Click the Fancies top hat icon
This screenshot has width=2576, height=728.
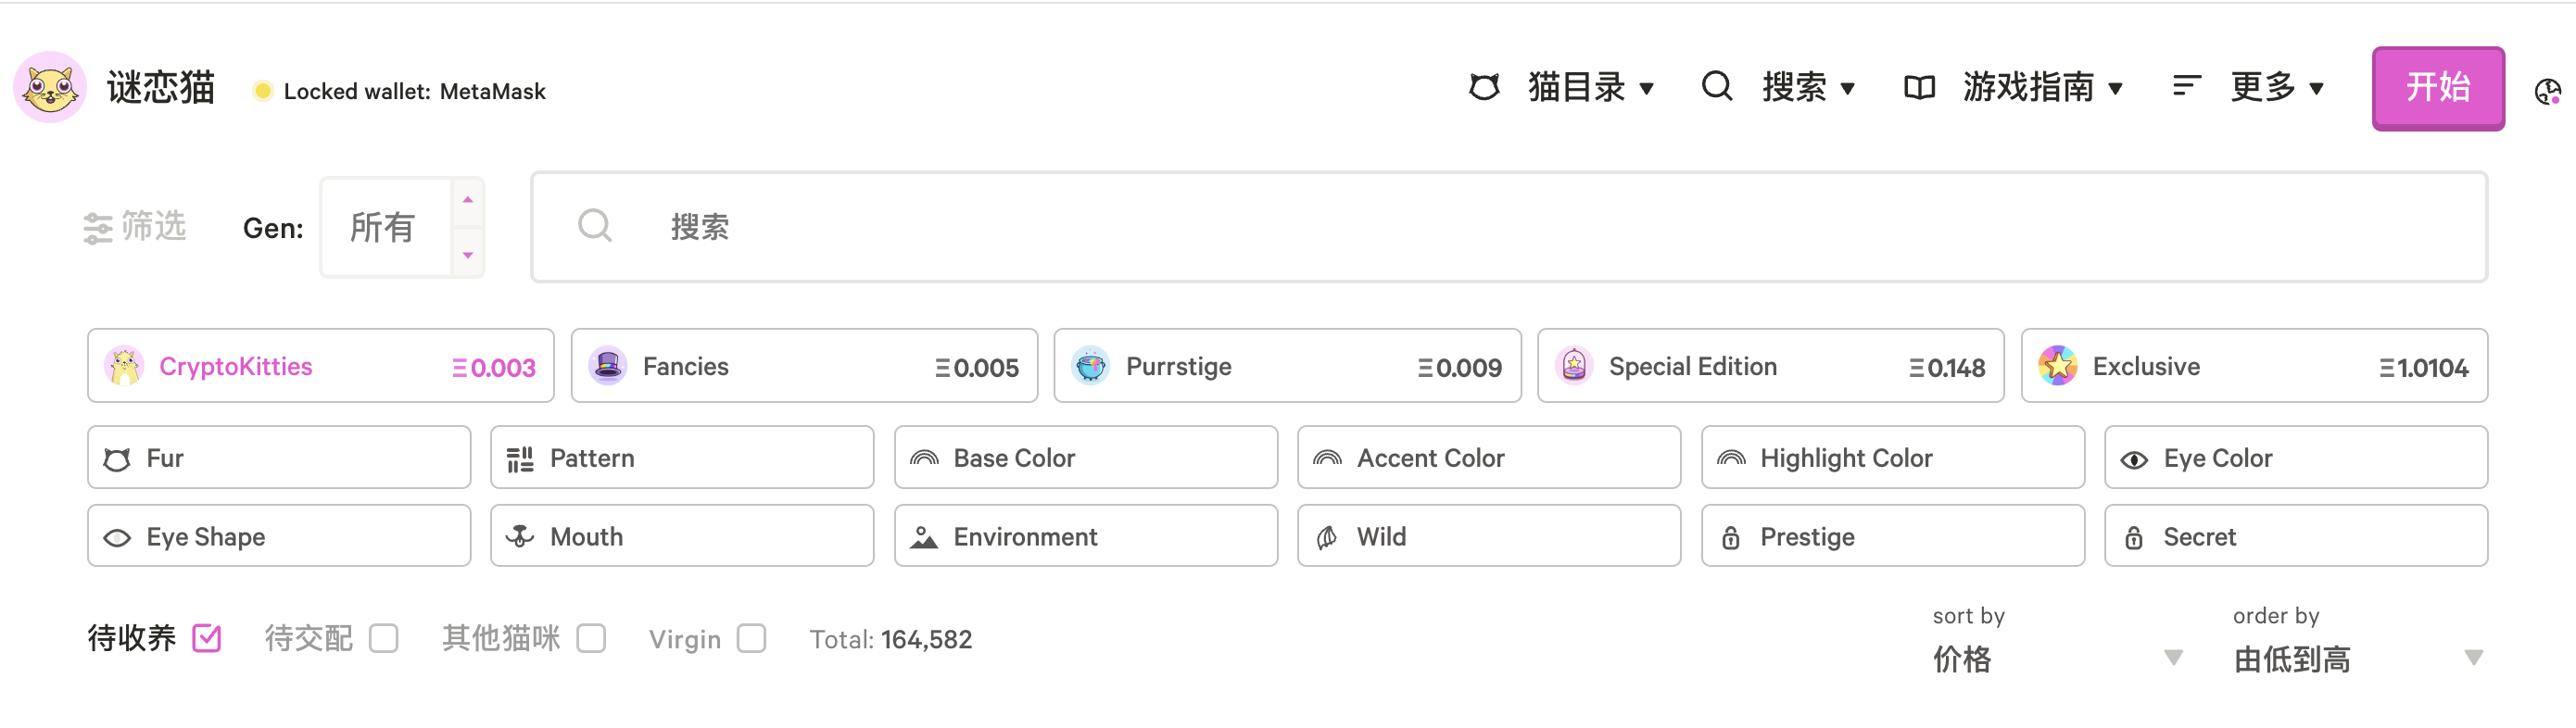608,366
